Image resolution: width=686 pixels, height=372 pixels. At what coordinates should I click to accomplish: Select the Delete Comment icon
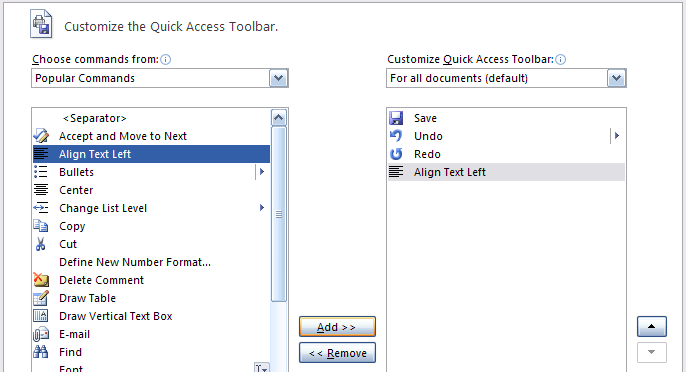[x=41, y=280]
